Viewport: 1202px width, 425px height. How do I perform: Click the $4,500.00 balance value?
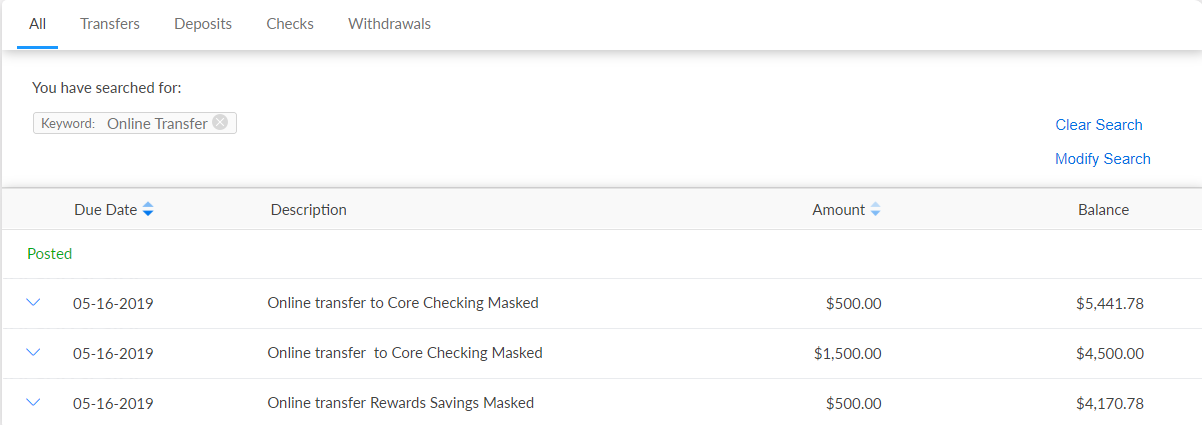pyautogui.click(x=1103, y=353)
